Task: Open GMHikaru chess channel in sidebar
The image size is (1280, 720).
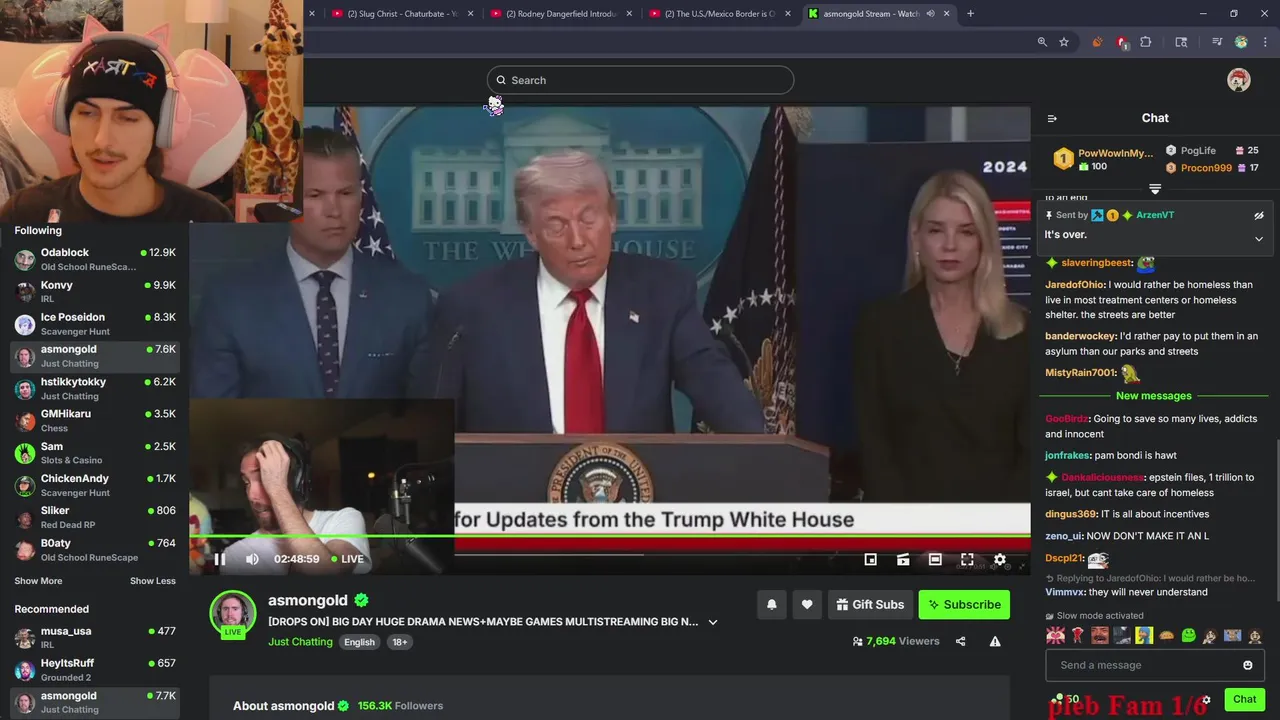Action: click(95, 421)
